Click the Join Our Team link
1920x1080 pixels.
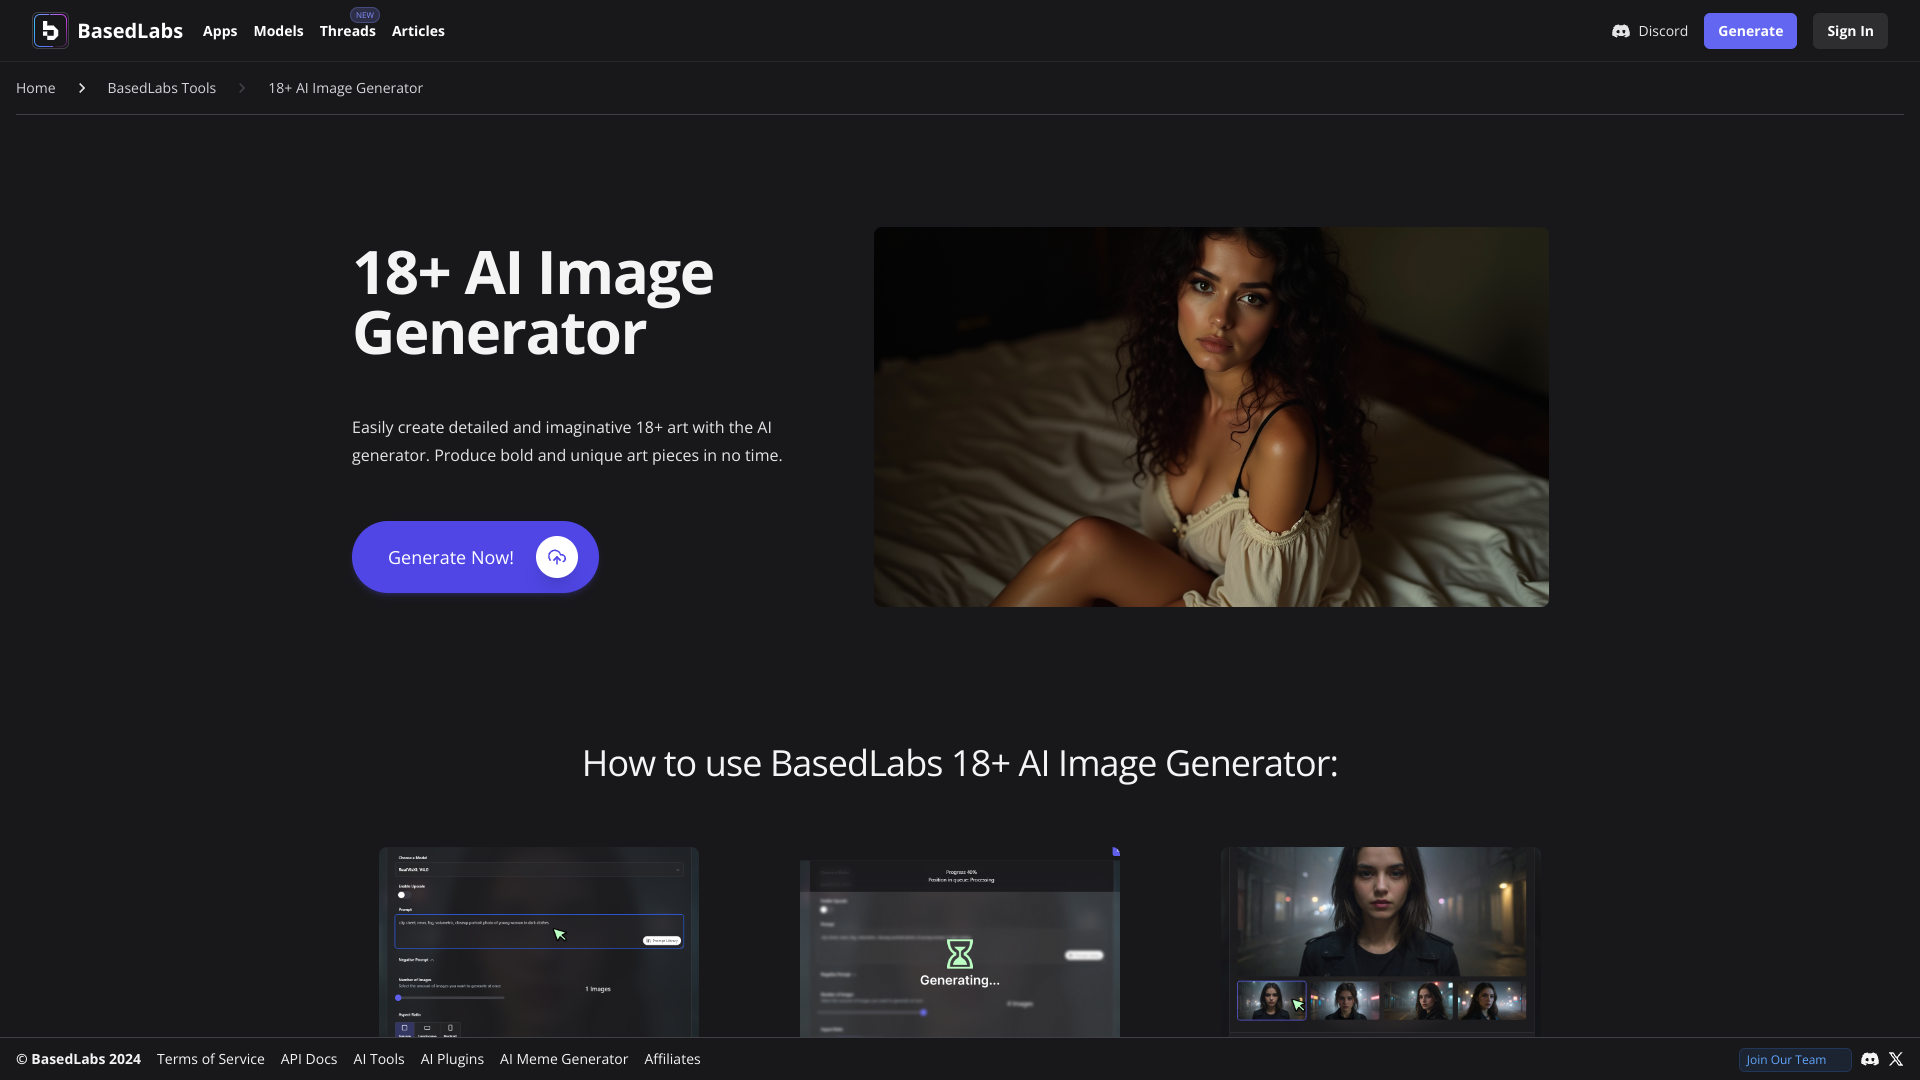pos(1787,1059)
